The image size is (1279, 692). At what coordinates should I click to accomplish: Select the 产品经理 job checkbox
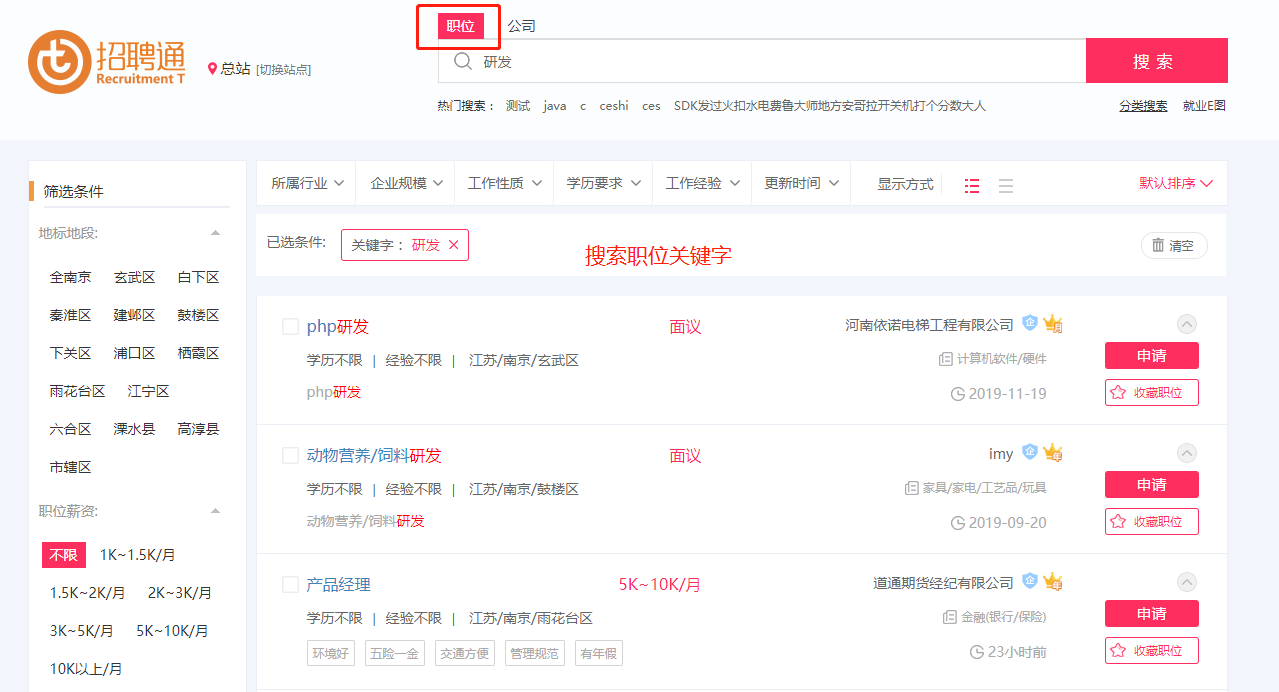point(290,585)
